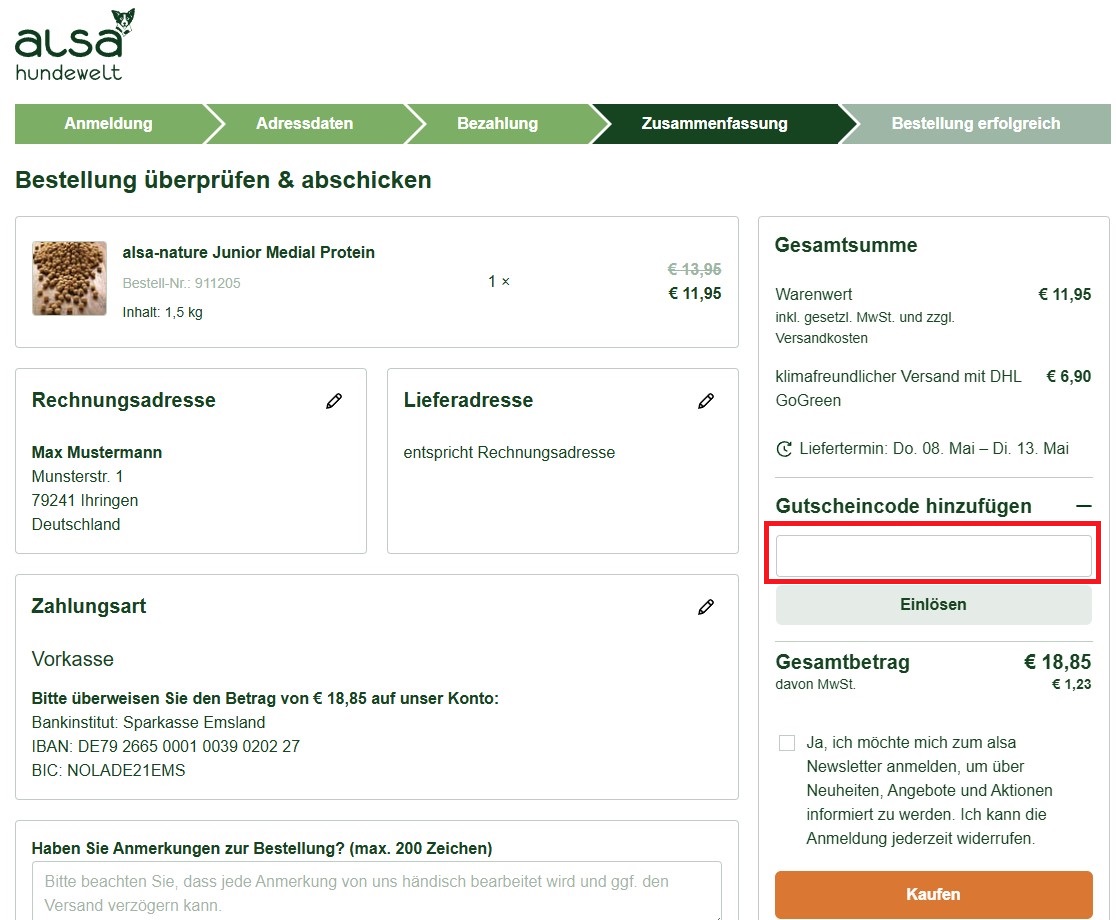The image size is (1116, 920).
Task: Click the Vorkasse payment method text
Action: pyautogui.click(x=73, y=659)
